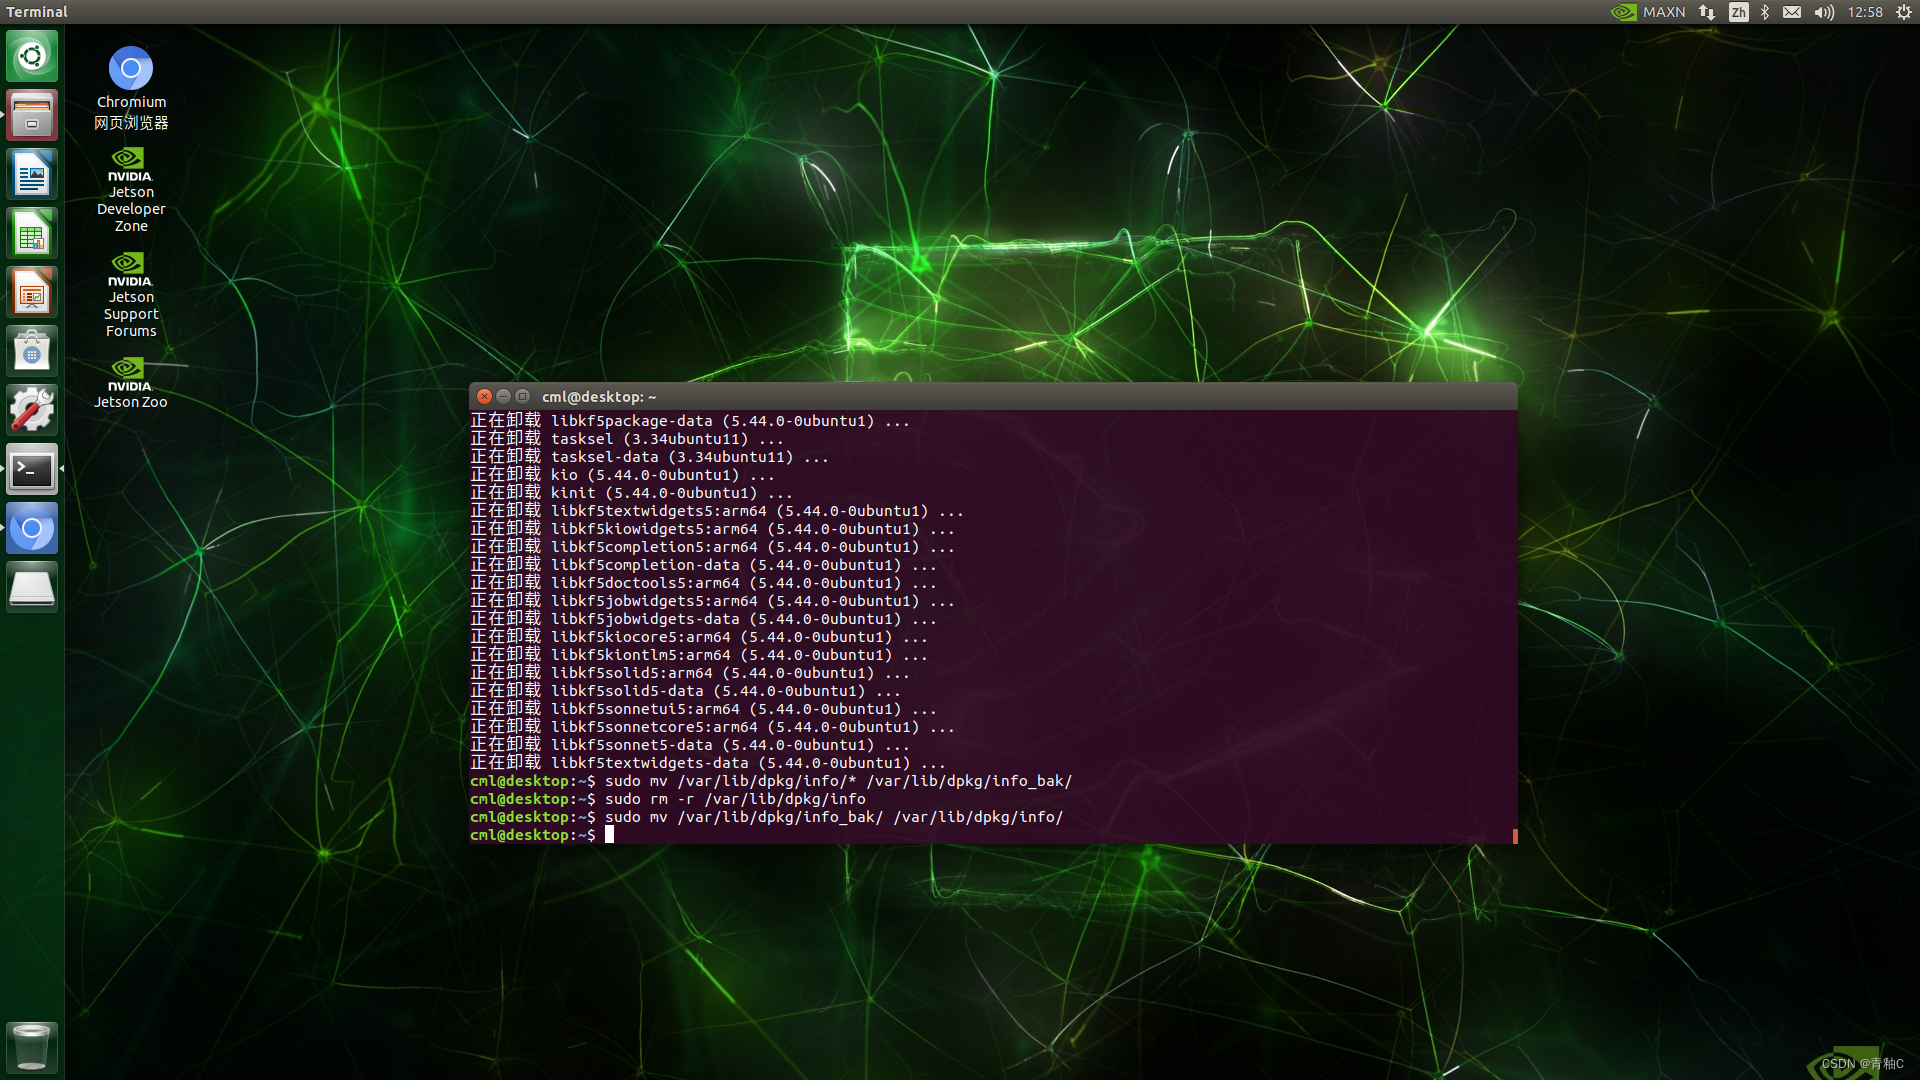Click the 'Terminal' title in the top panel
The height and width of the screenshot is (1080, 1920).
(37, 12)
